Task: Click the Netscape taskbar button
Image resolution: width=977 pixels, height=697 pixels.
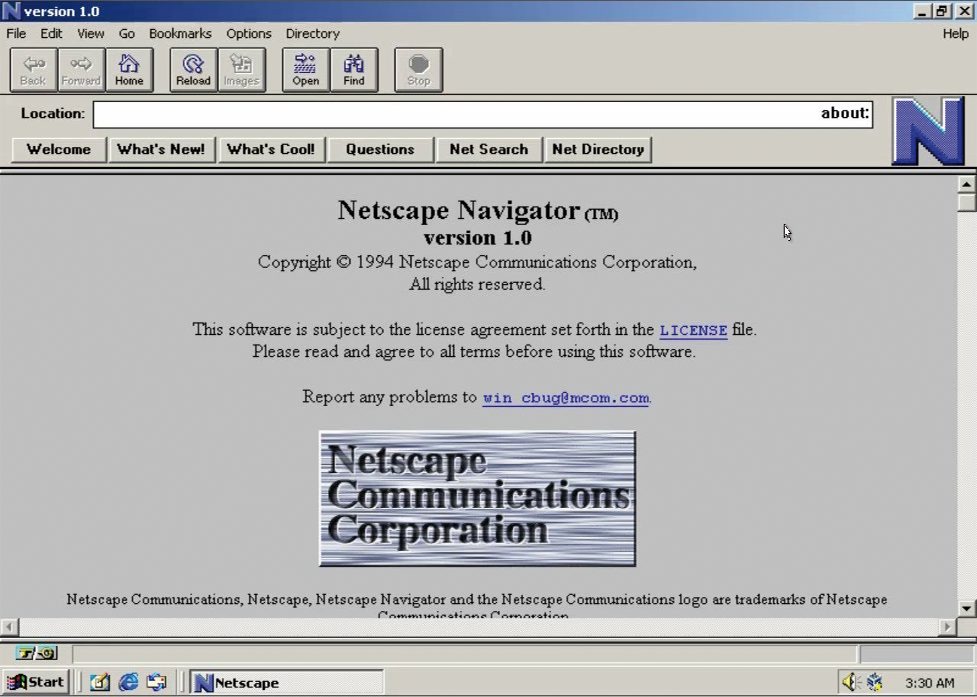Action: [x=287, y=682]
